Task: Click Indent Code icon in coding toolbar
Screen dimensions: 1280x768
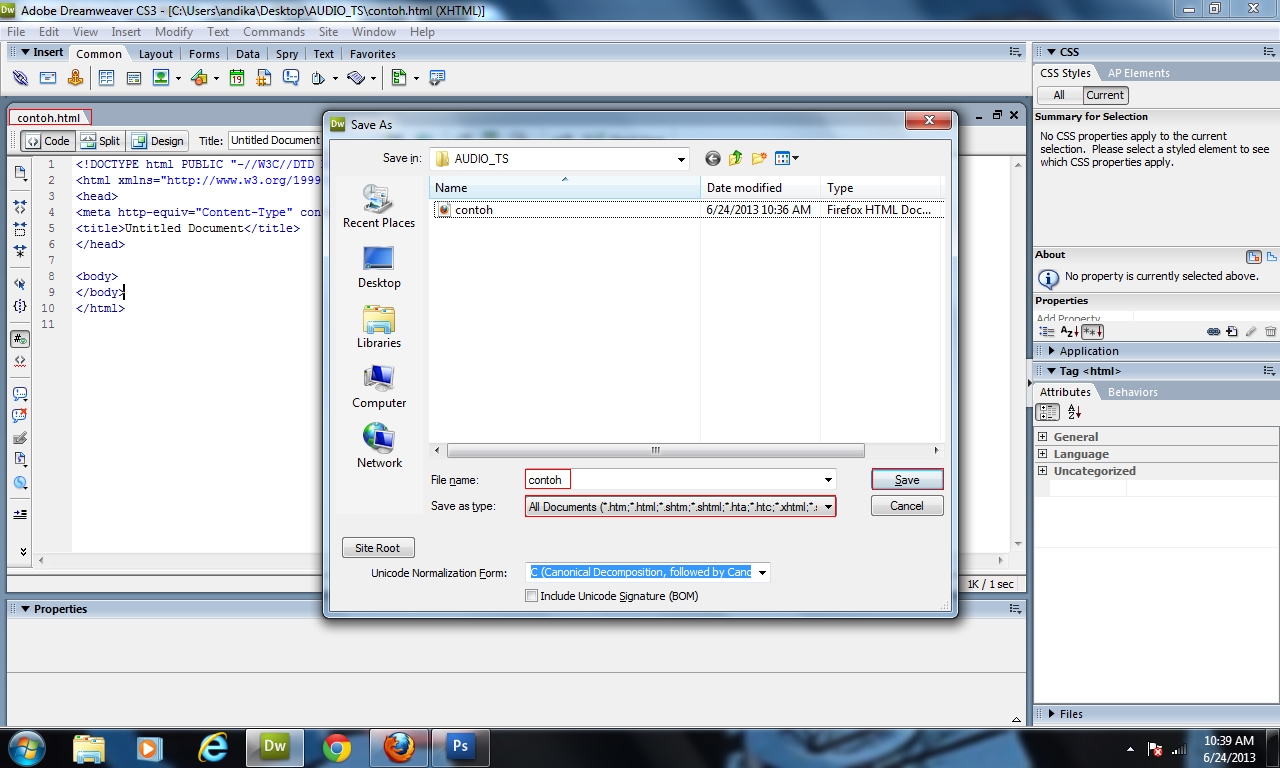Action: pyautogui.click(x=20, y=514)
